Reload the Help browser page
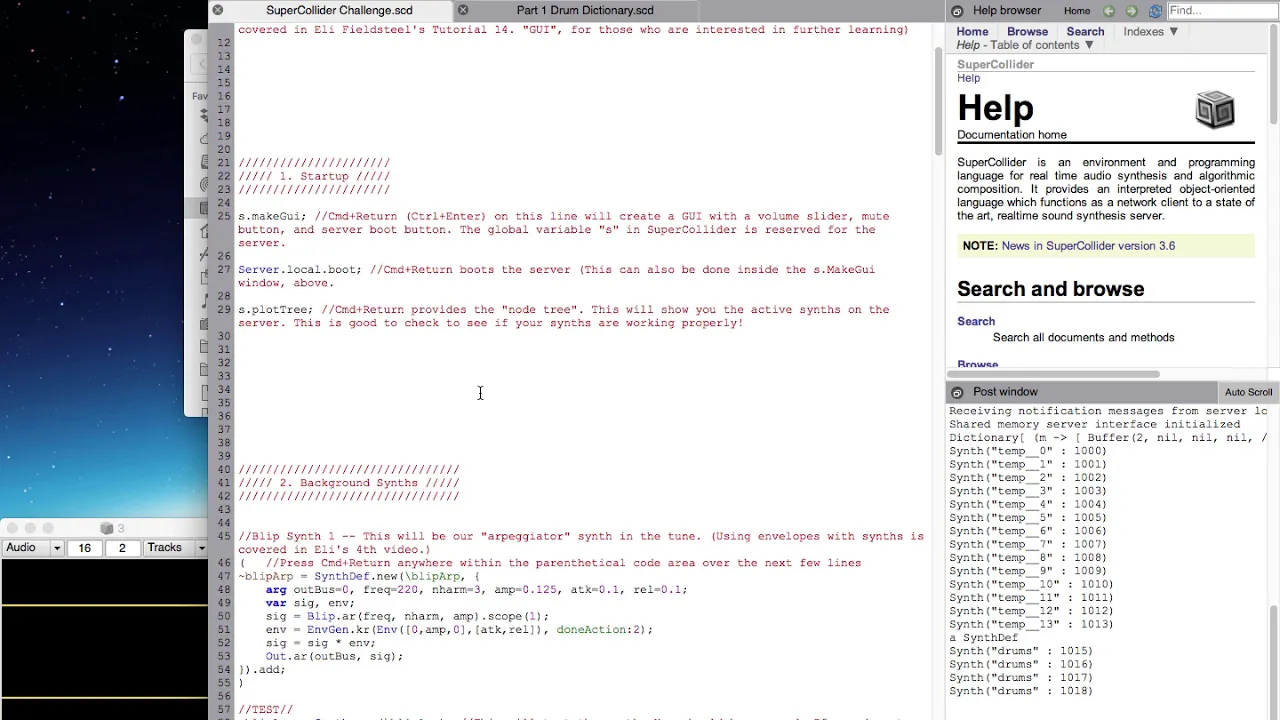This screenshot has height=720, width=1280. coord(1155,11)
